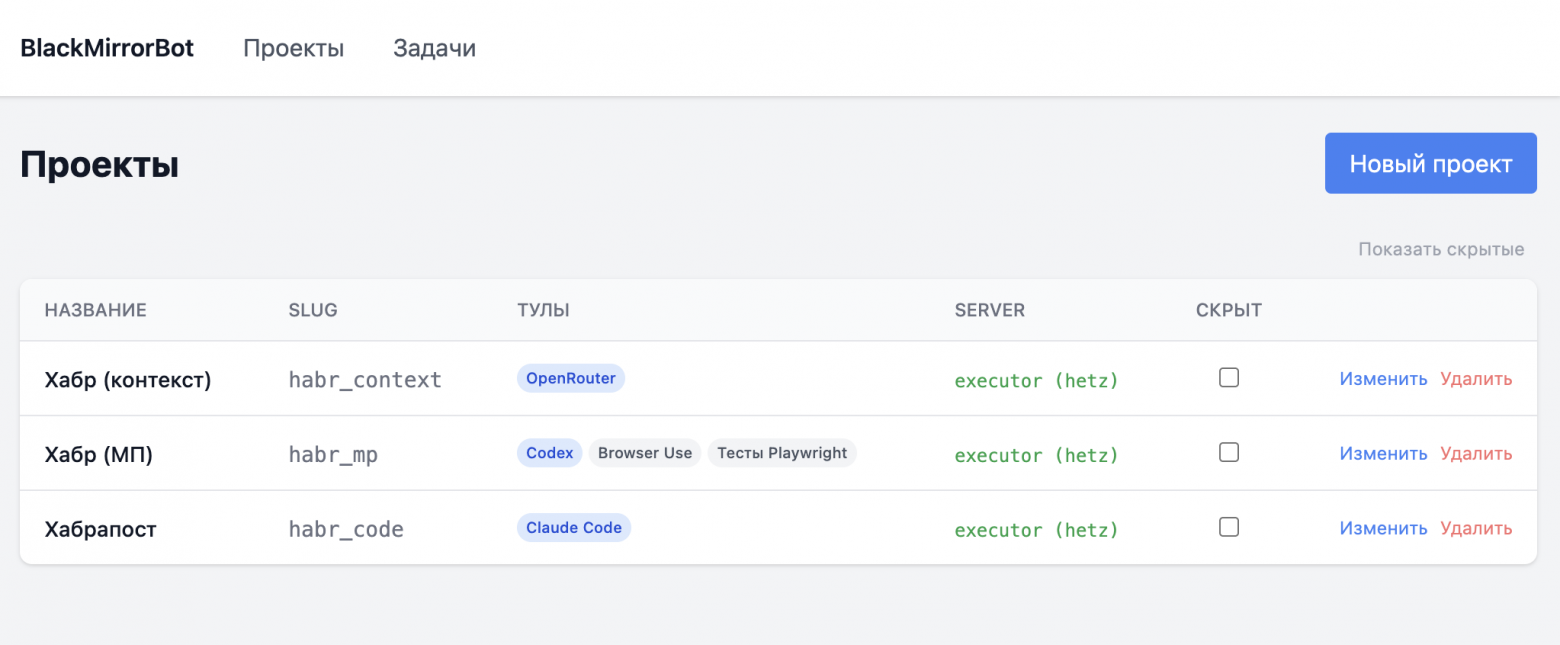Click the Тесты Playwright tool badge
The image size is (1560, 645).
782,453
